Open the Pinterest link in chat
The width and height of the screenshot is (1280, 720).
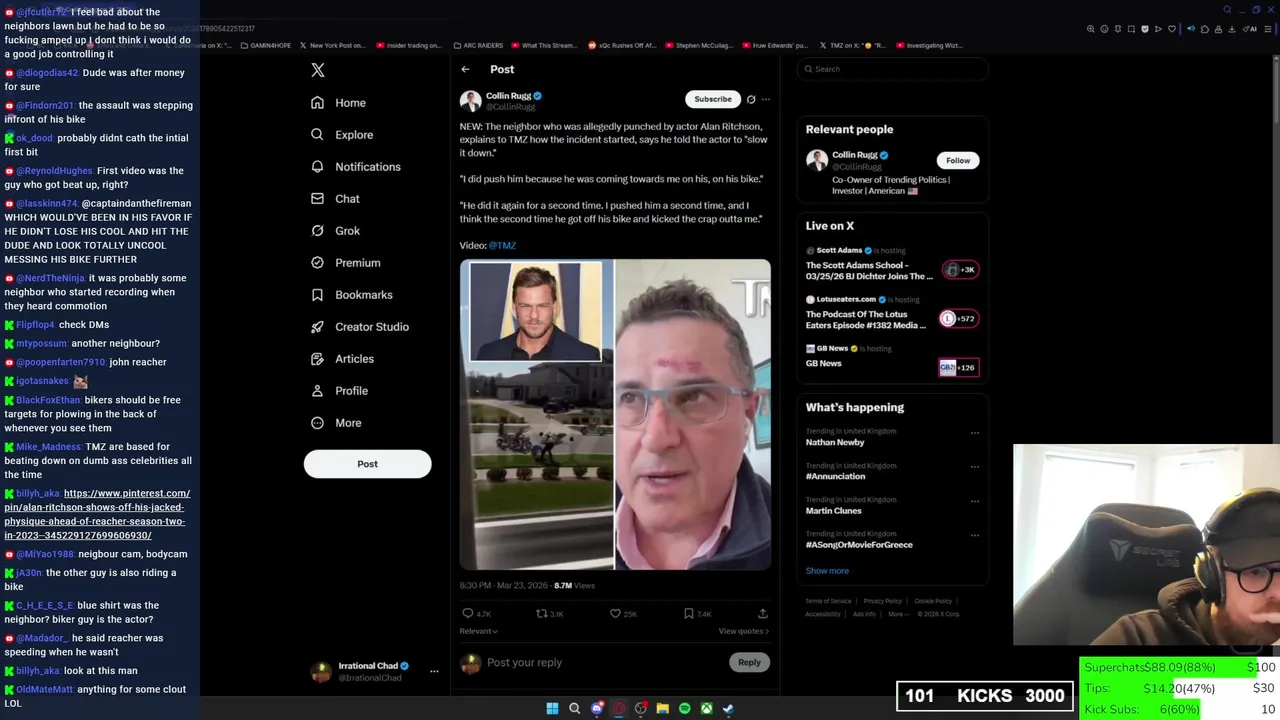click(x=97, y=514)
